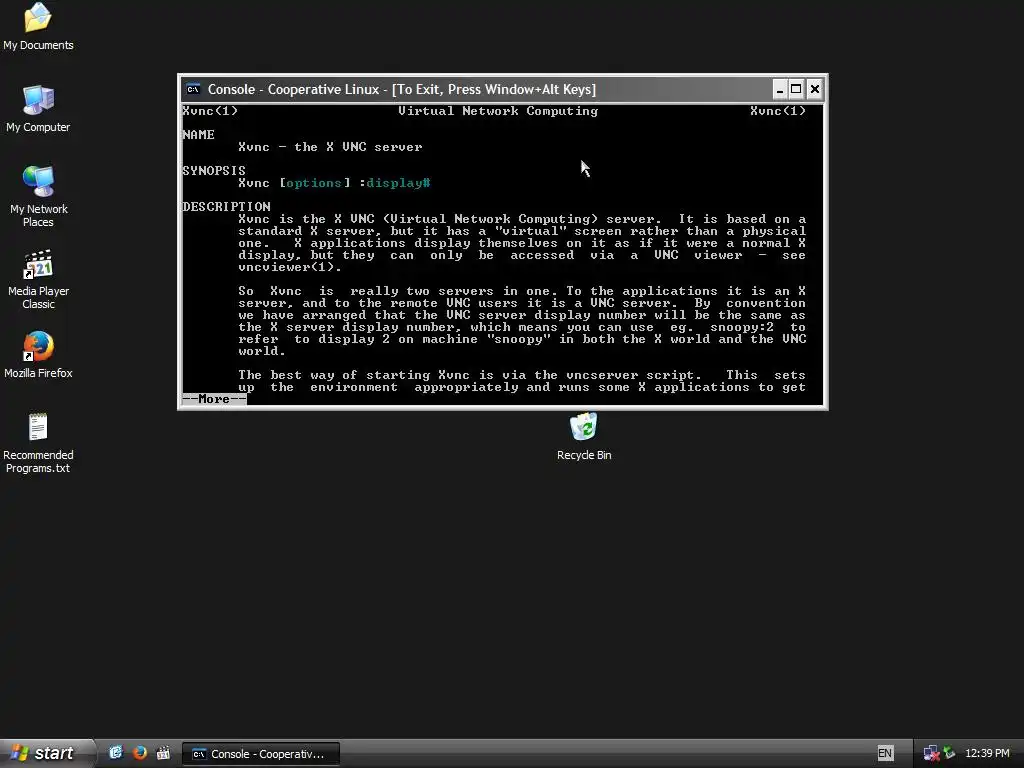Select My Network Places desktop icon
This screenshot has width=1024, height=768.
point(38,196)
